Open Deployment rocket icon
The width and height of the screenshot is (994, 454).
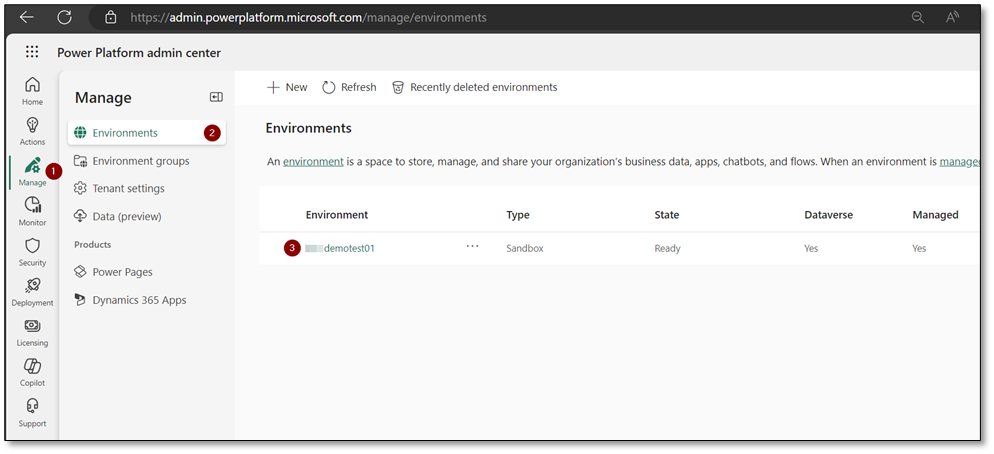click(x=32, y=291)
